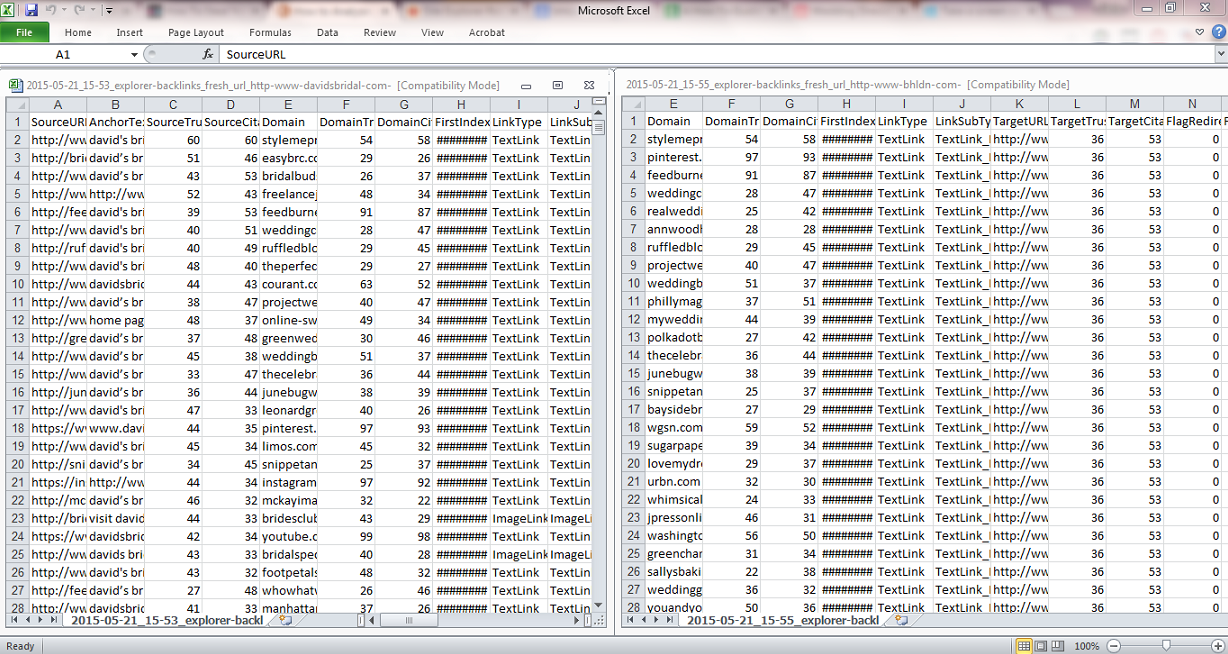Click the FlagRedir header cell in bhldn workbook
Image resolution: width=1228 pixels, height=654 pixels.
[x=1193, y=122]
